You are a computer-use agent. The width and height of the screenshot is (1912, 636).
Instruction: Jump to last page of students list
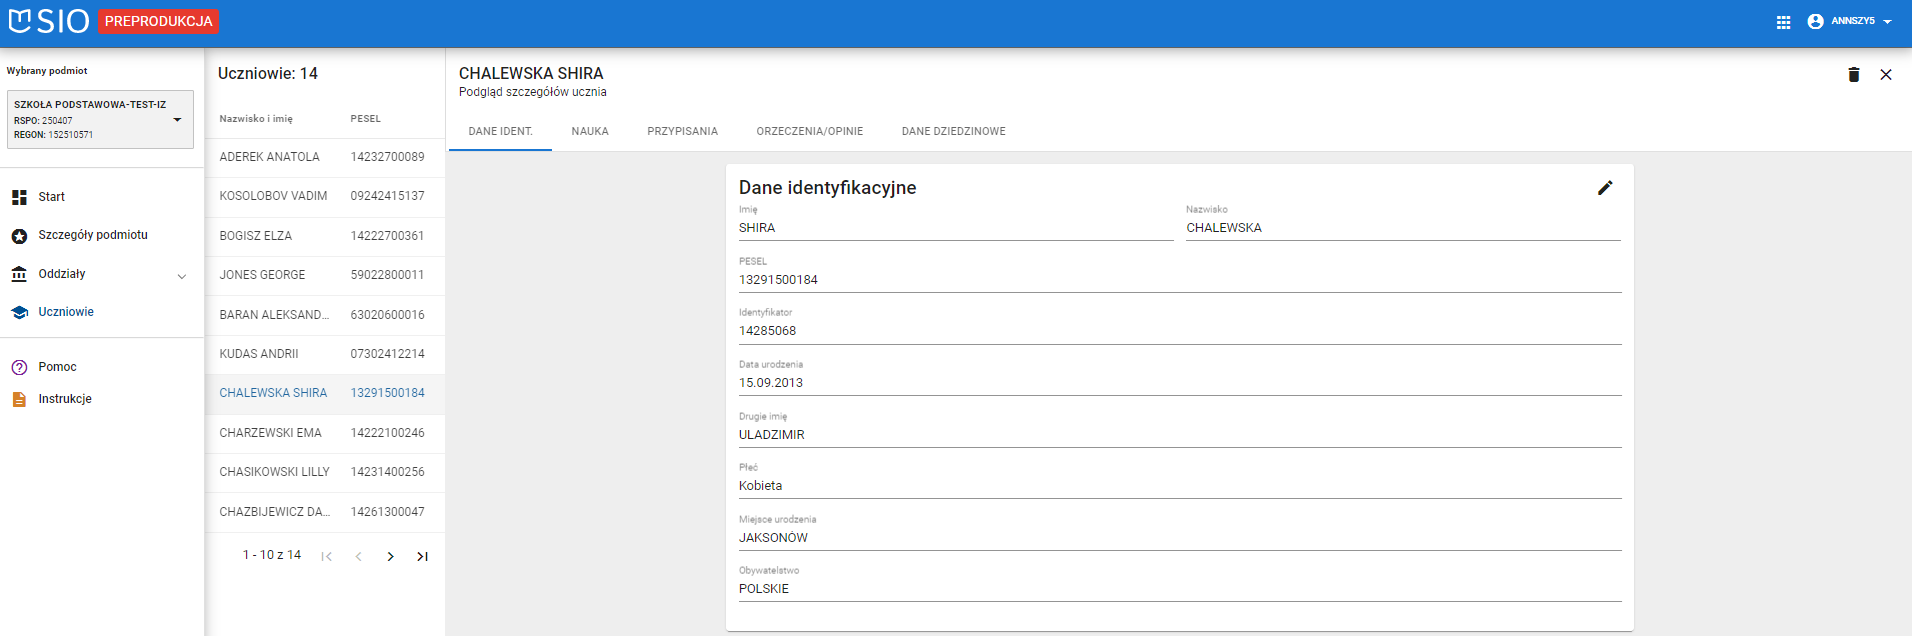[x=422, y=557]
